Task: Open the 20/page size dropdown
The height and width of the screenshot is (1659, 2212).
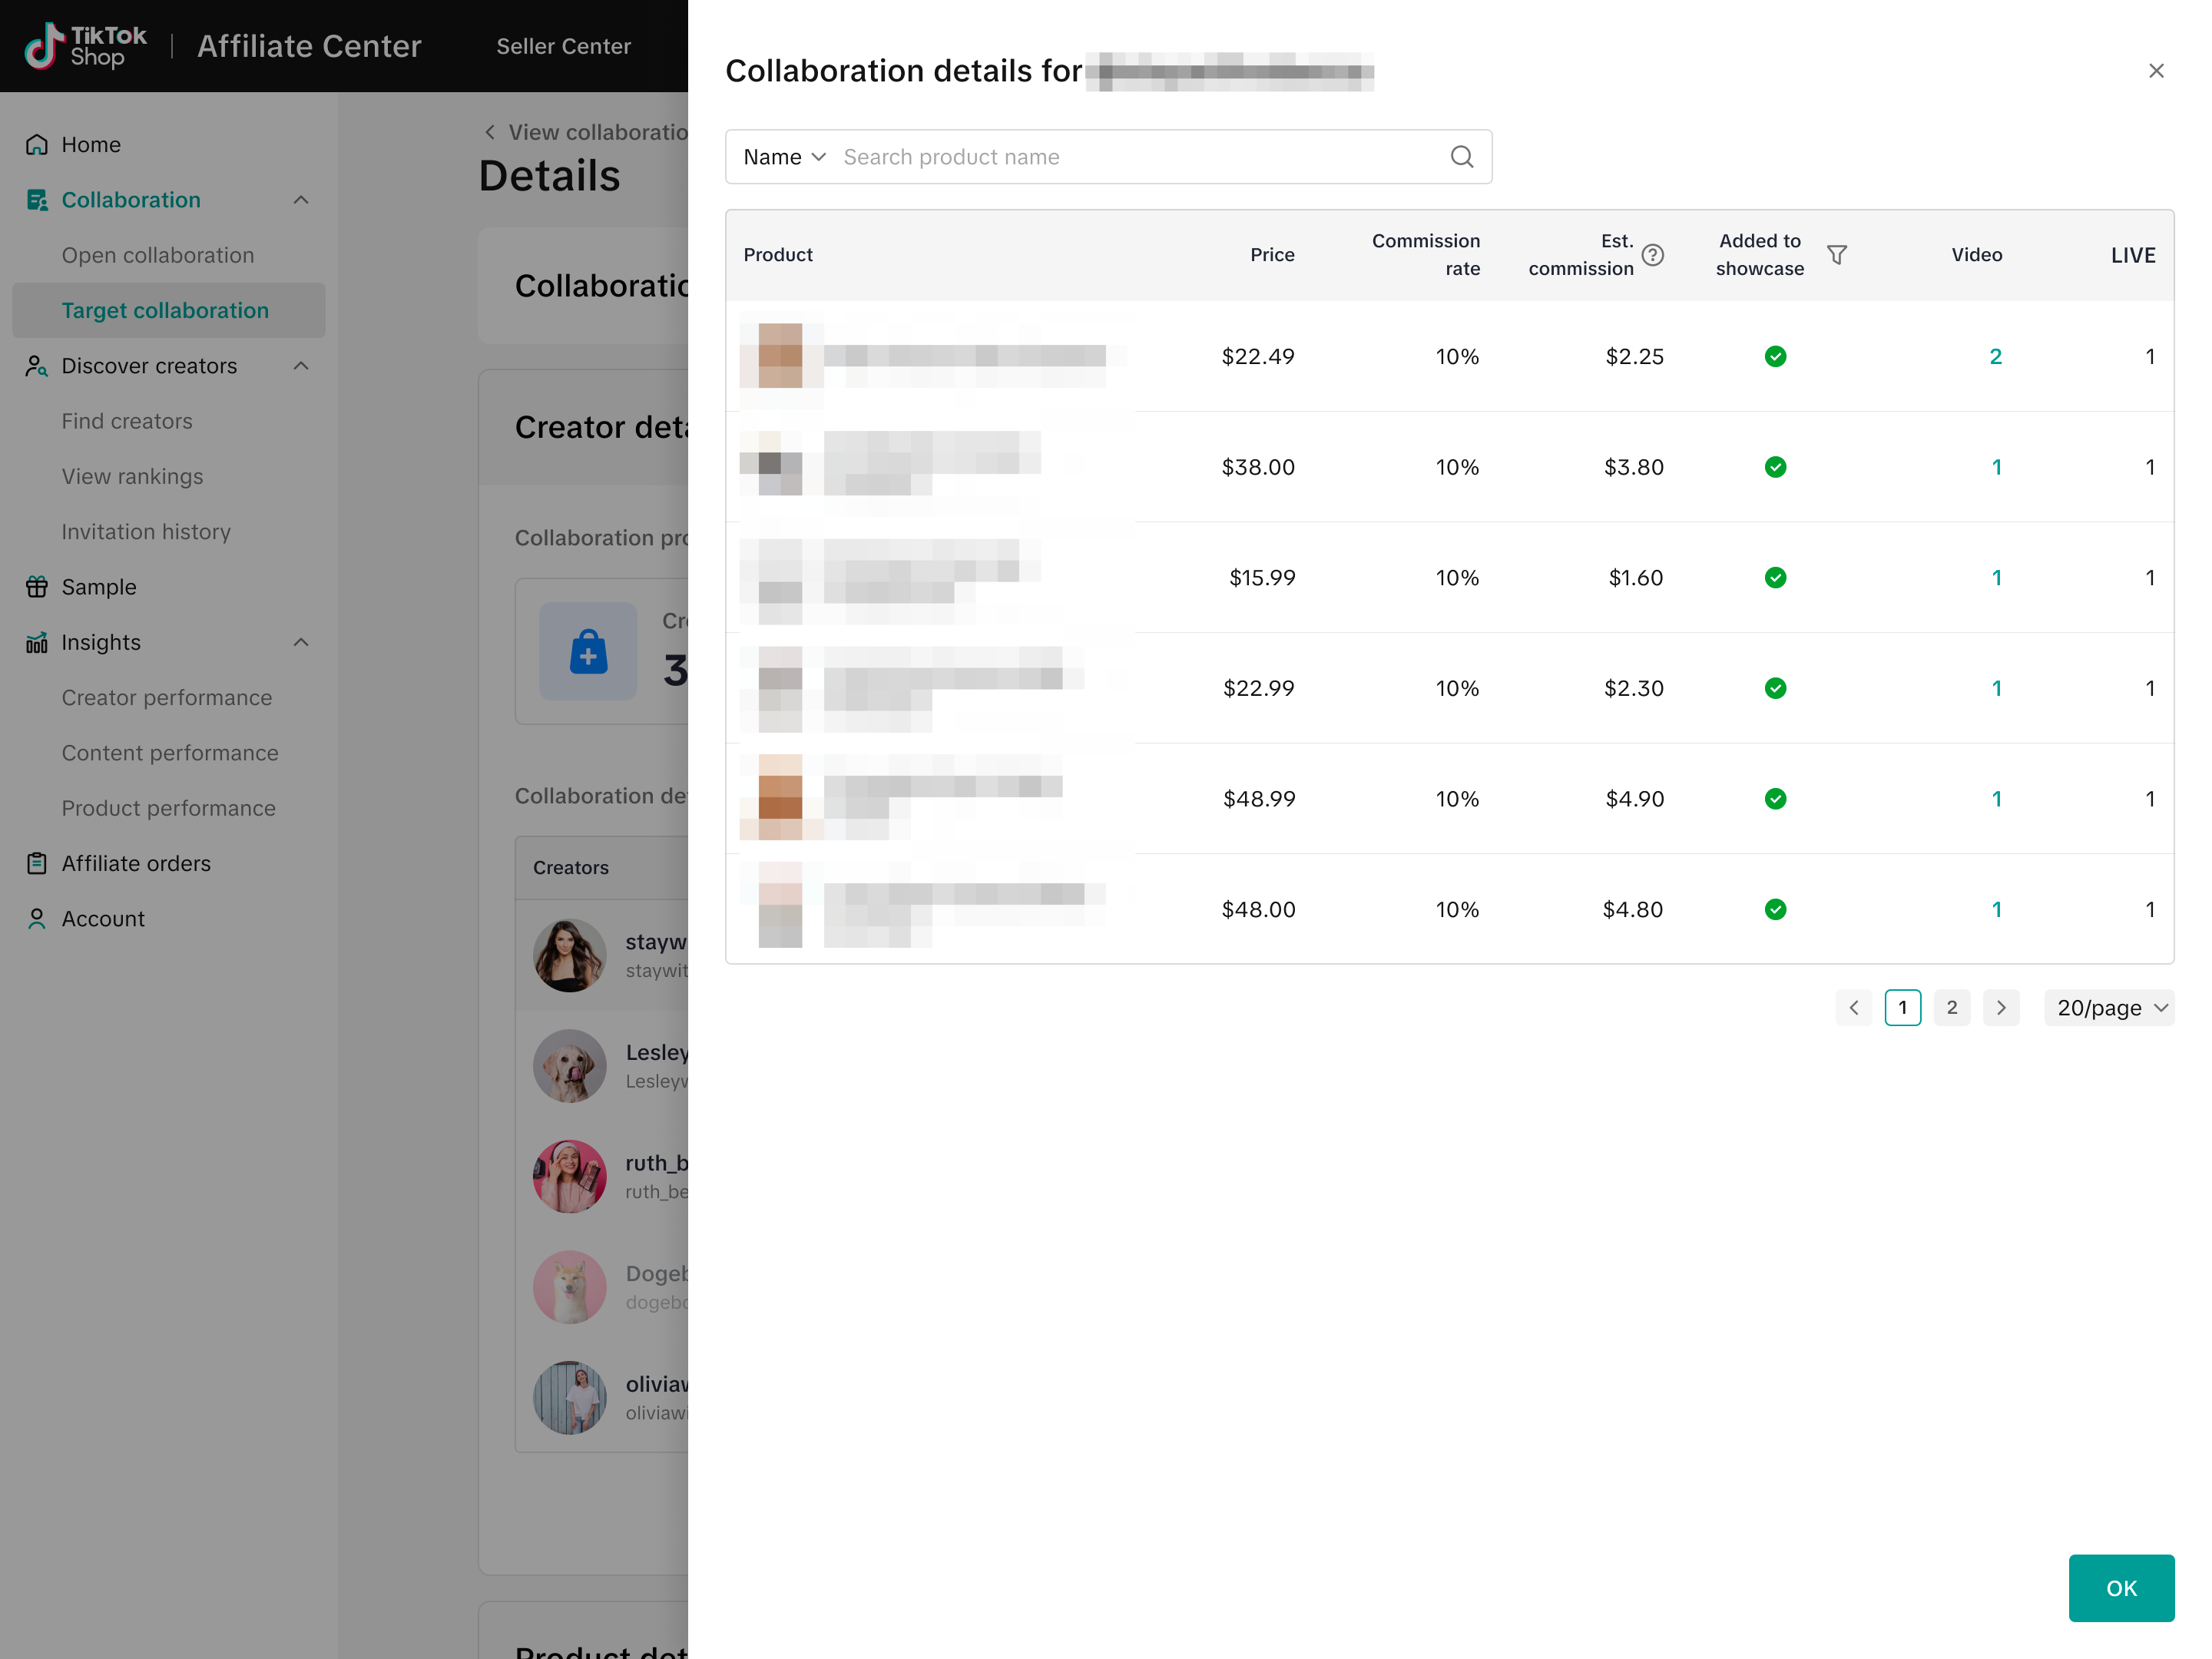Action: coord(2109,1008)
